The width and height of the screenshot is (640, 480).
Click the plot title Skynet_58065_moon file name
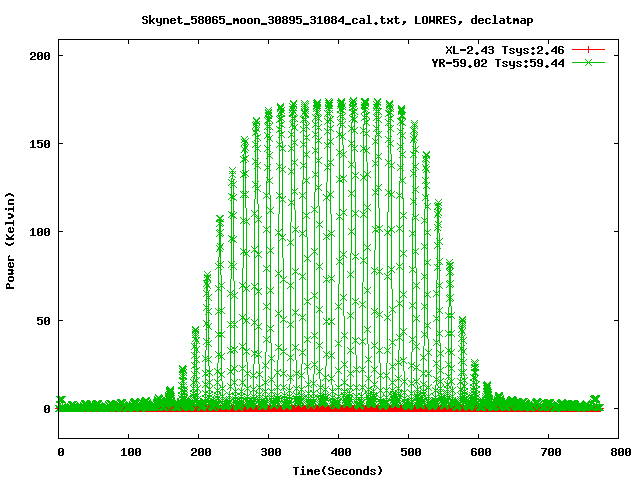click(271, 20)
